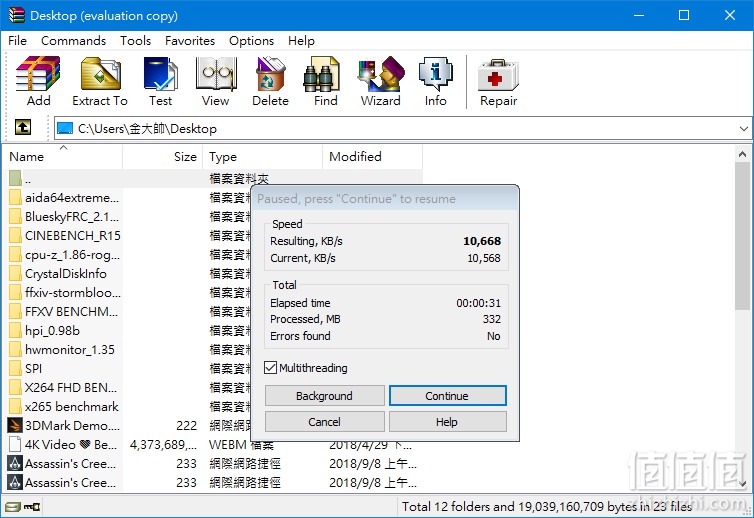Select the hpi_0.98b folder icon
754x518 pixels.
click(15, 330)
